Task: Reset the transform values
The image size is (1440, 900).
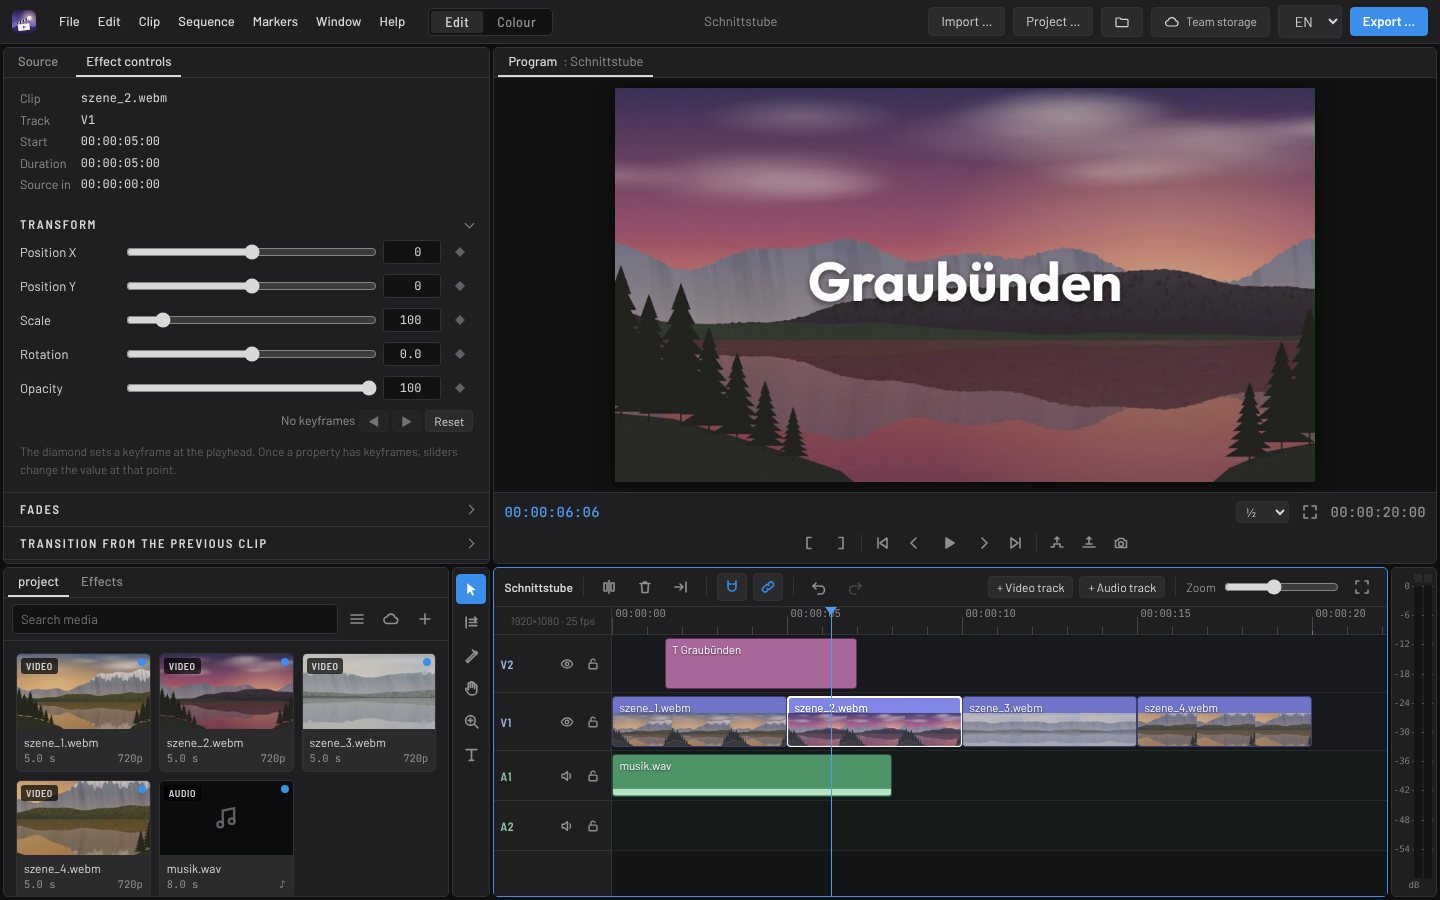Action: tap(449, 422)
